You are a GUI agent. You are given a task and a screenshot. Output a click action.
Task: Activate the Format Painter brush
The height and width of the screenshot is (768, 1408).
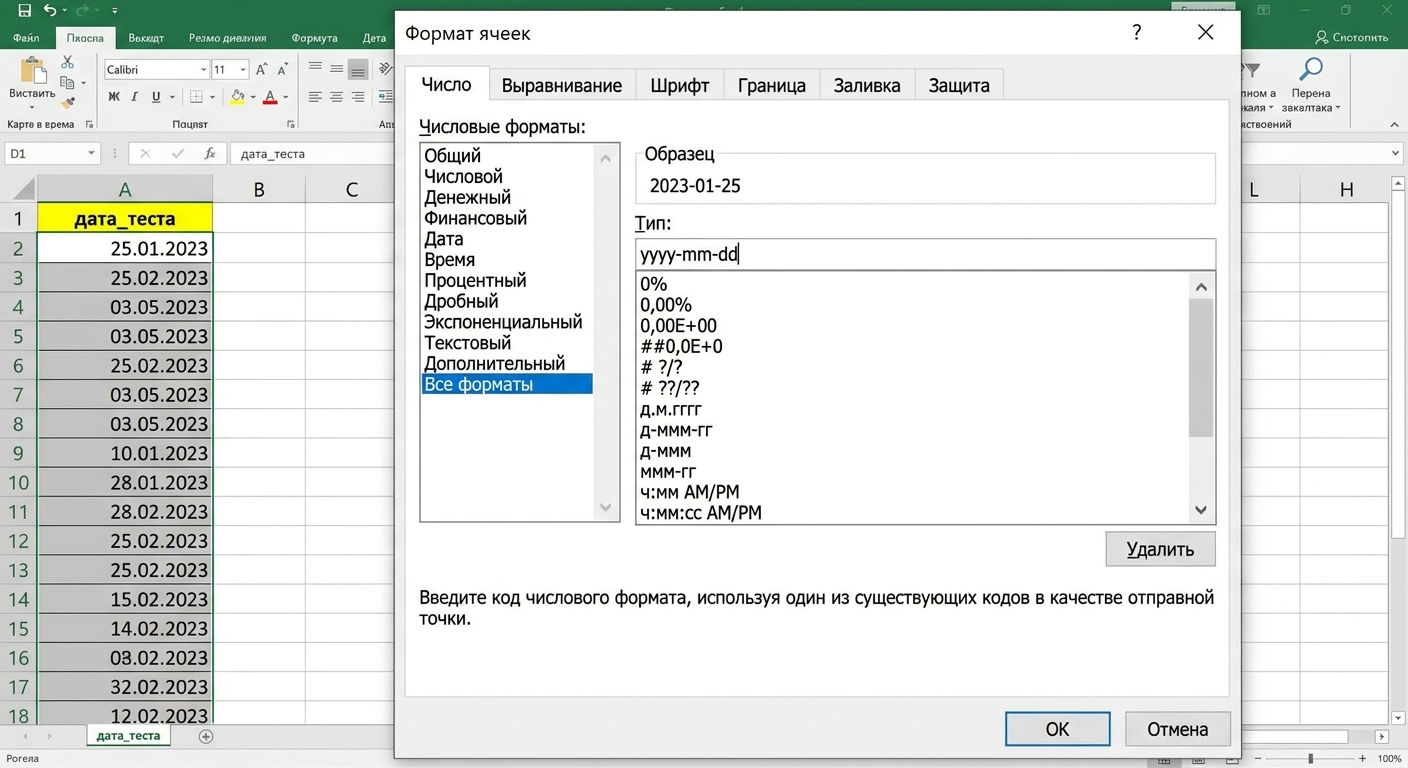(x=67, y=102)
